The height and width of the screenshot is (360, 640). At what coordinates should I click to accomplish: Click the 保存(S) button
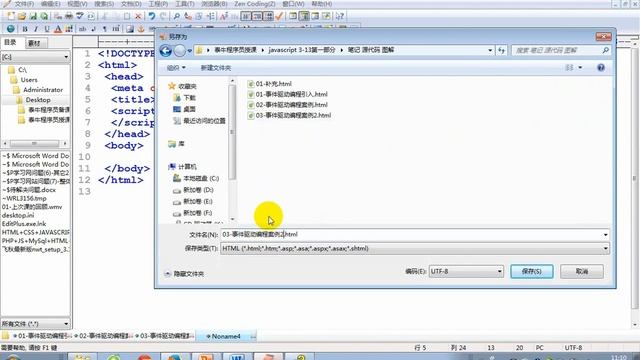531,271
